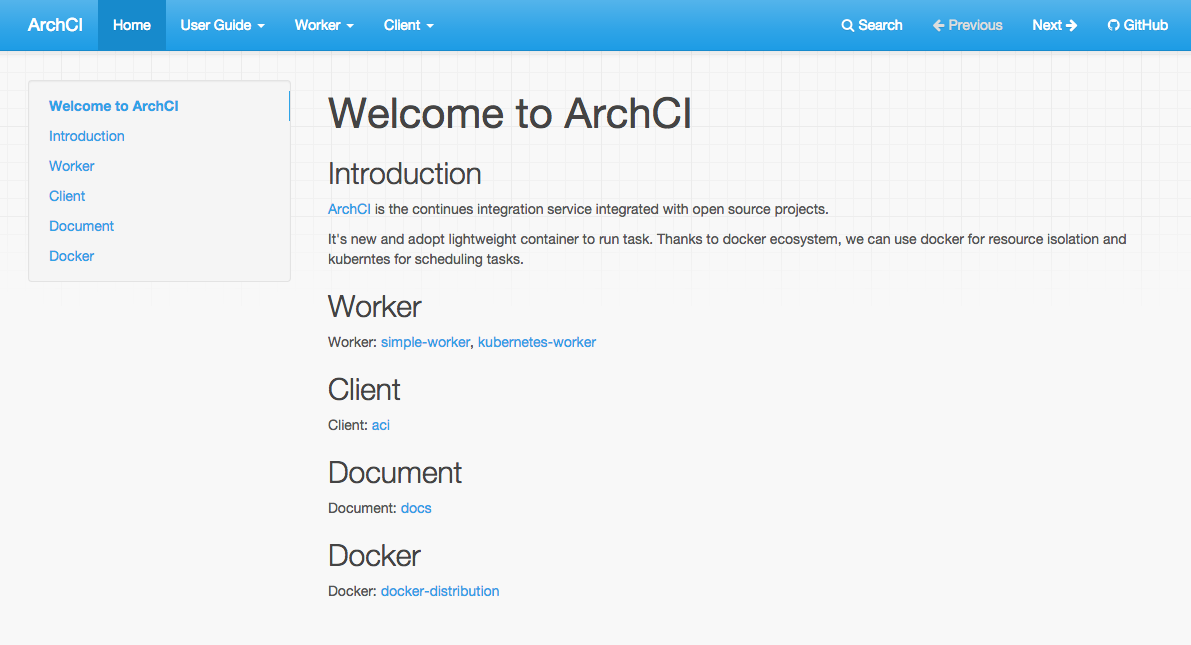
Task: Expand the User Guide dropdown menu
Action: click(x=223, y=25)
